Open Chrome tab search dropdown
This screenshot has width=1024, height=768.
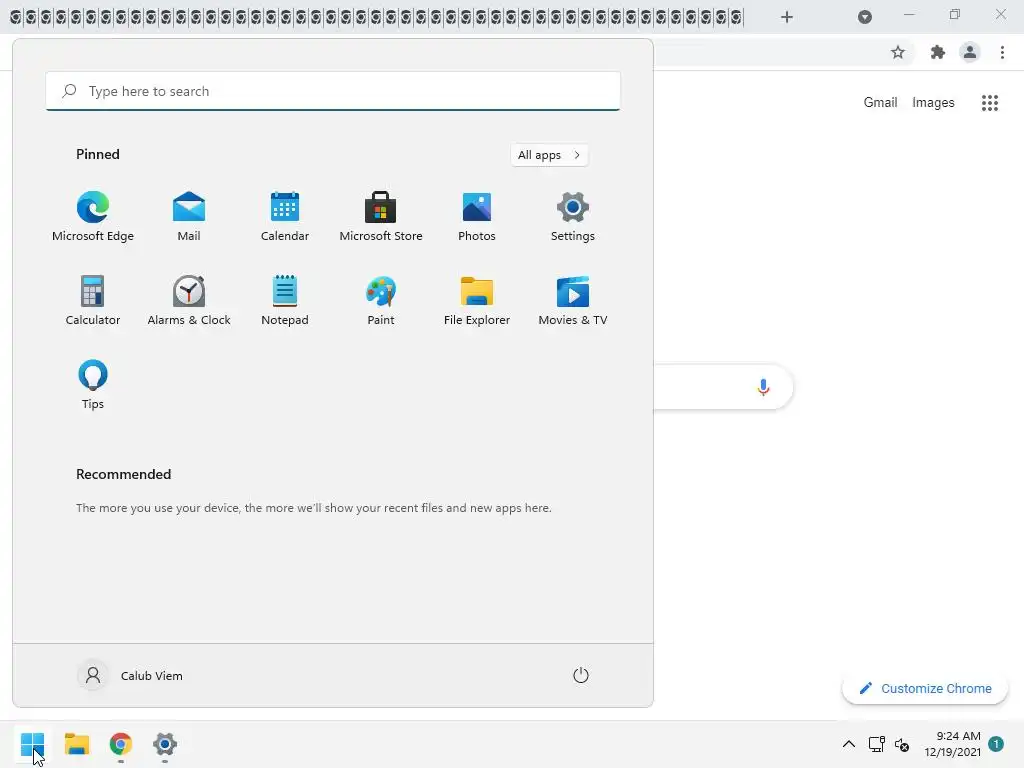tap(865, 17)
